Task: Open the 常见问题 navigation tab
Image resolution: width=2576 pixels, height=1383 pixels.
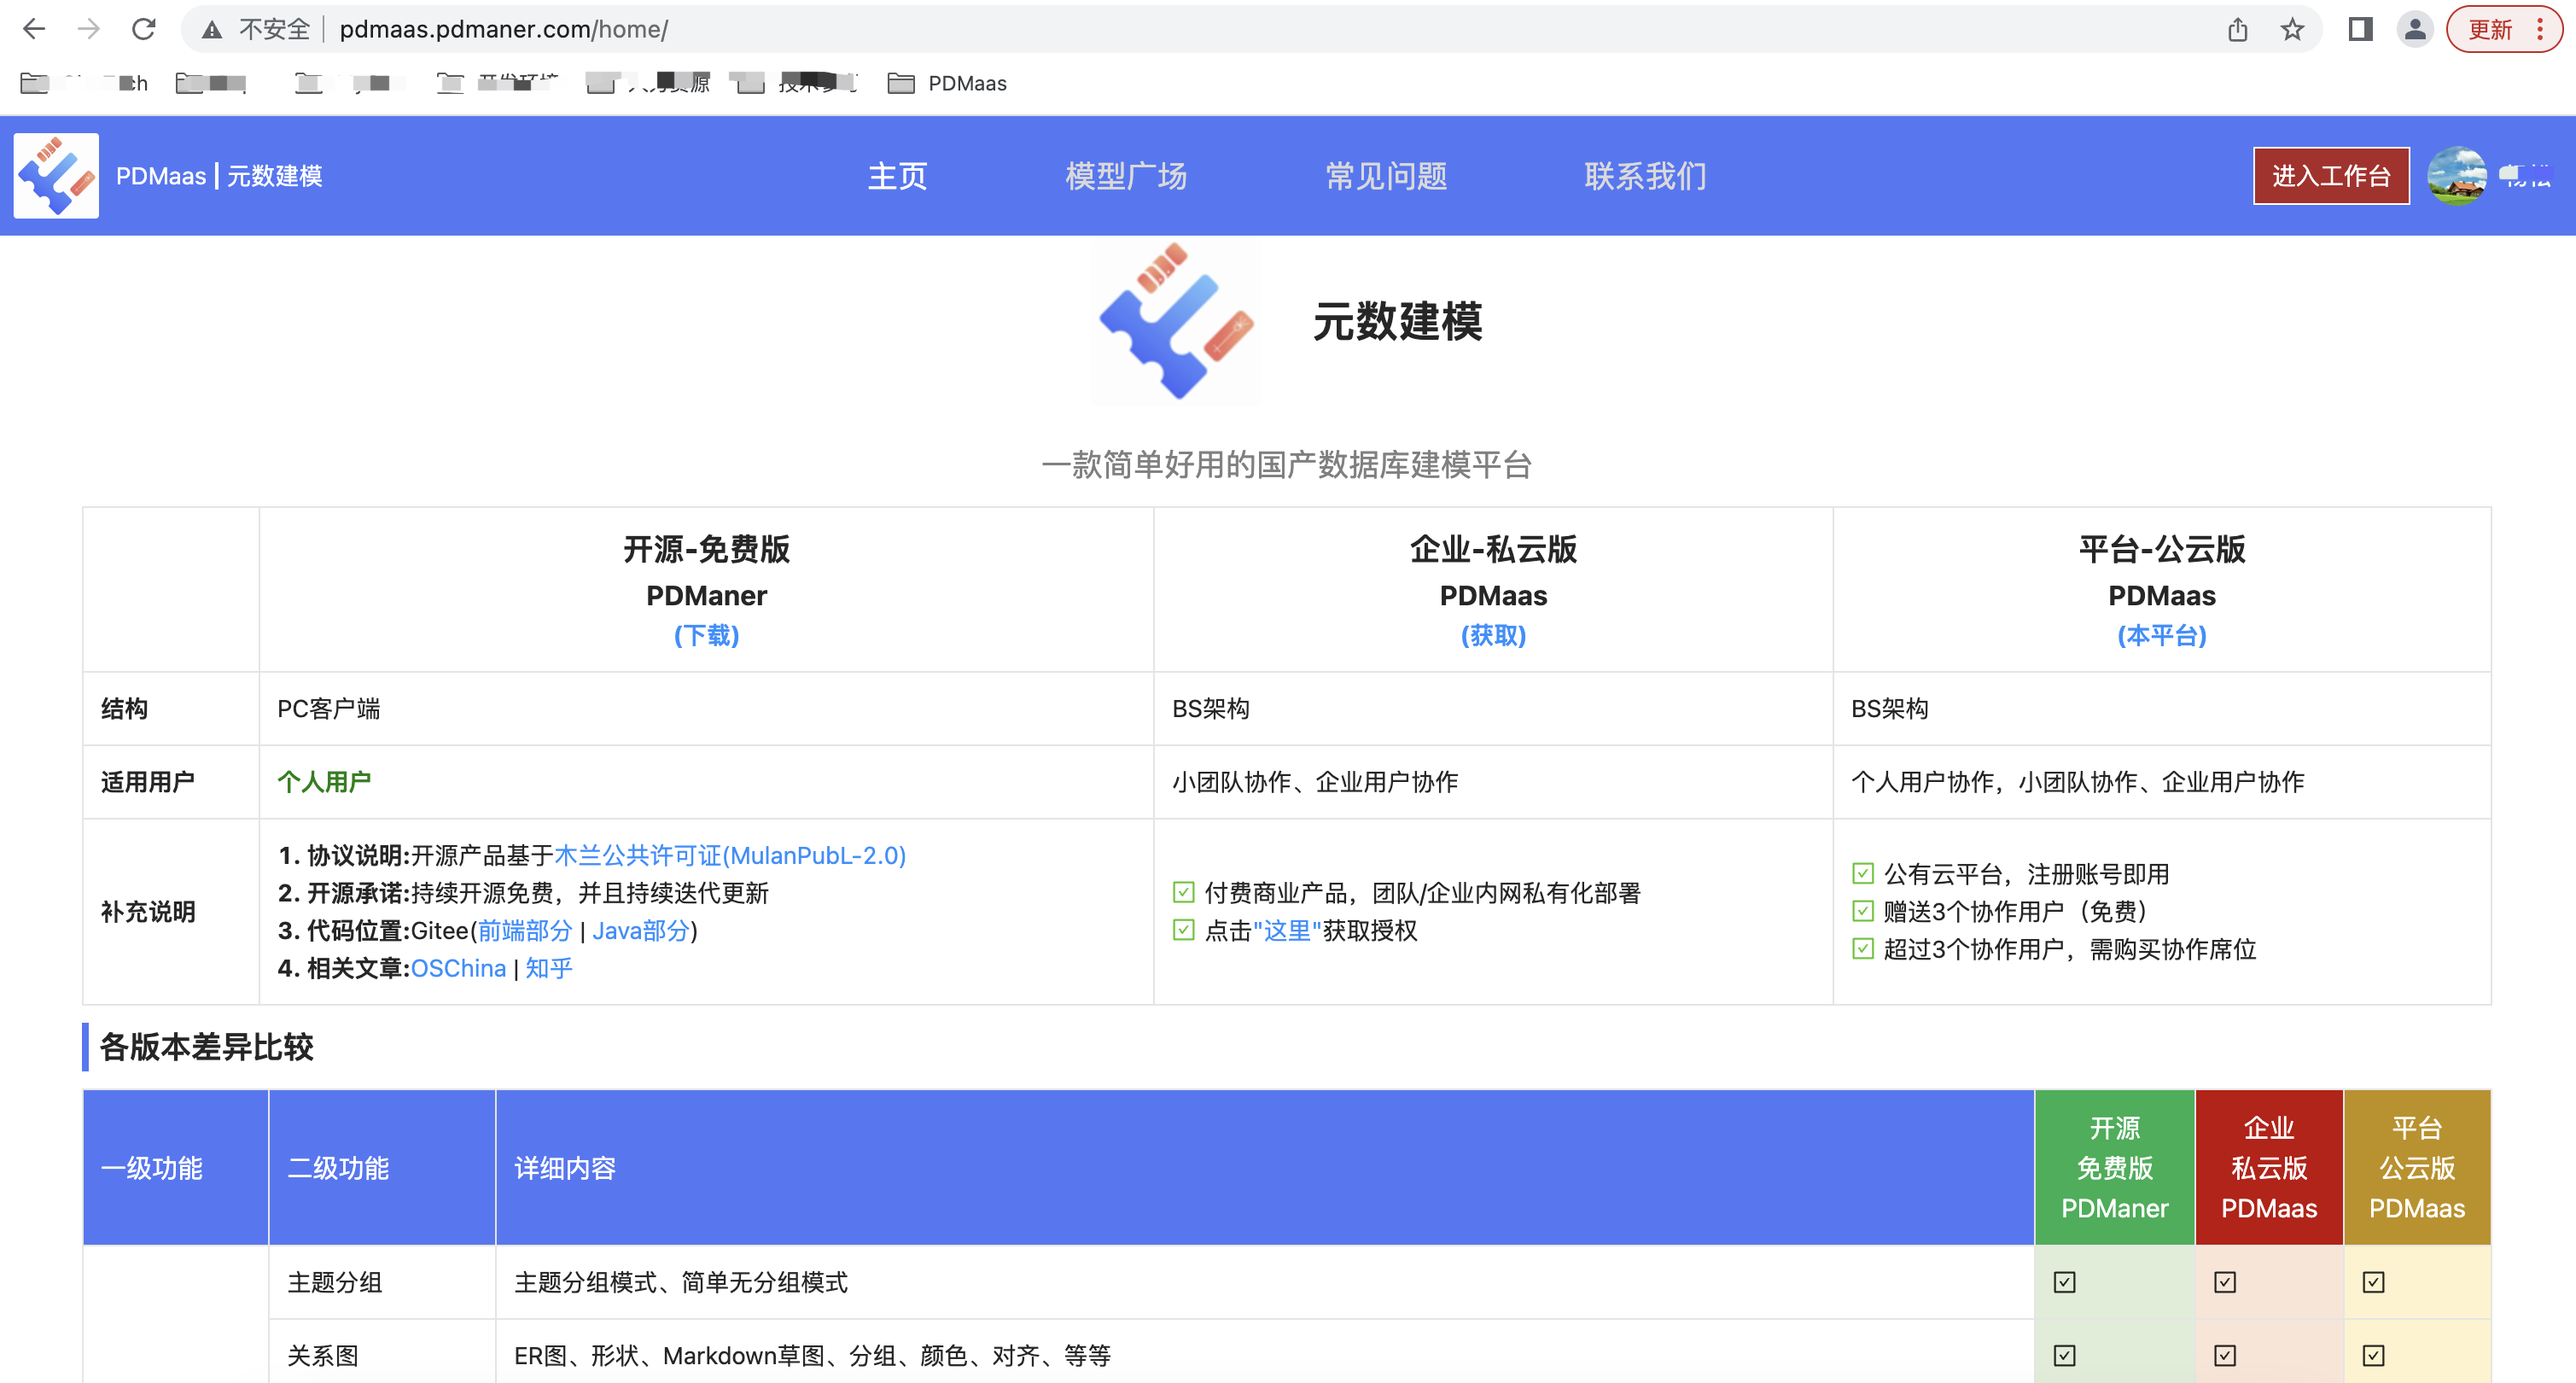Action: pyautogui.click(x=1386, y=176)
